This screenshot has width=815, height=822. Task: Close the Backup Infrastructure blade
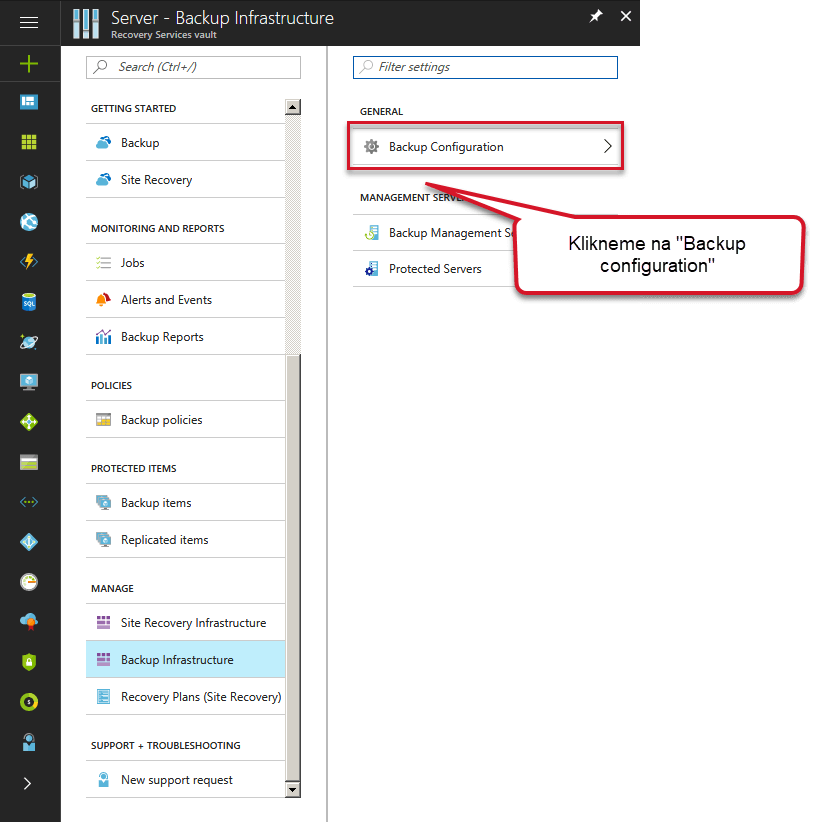click(626, 16)
